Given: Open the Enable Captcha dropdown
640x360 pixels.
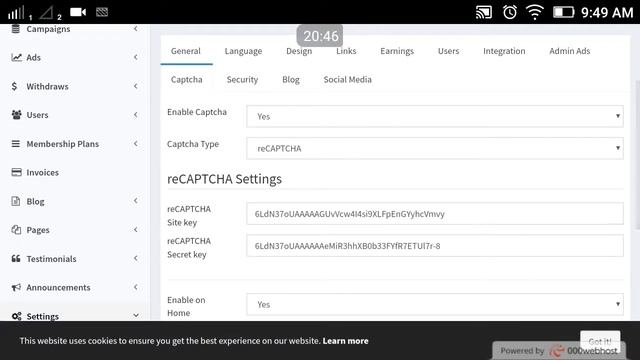Looking at the screenshot, I should tap(435, 116).
